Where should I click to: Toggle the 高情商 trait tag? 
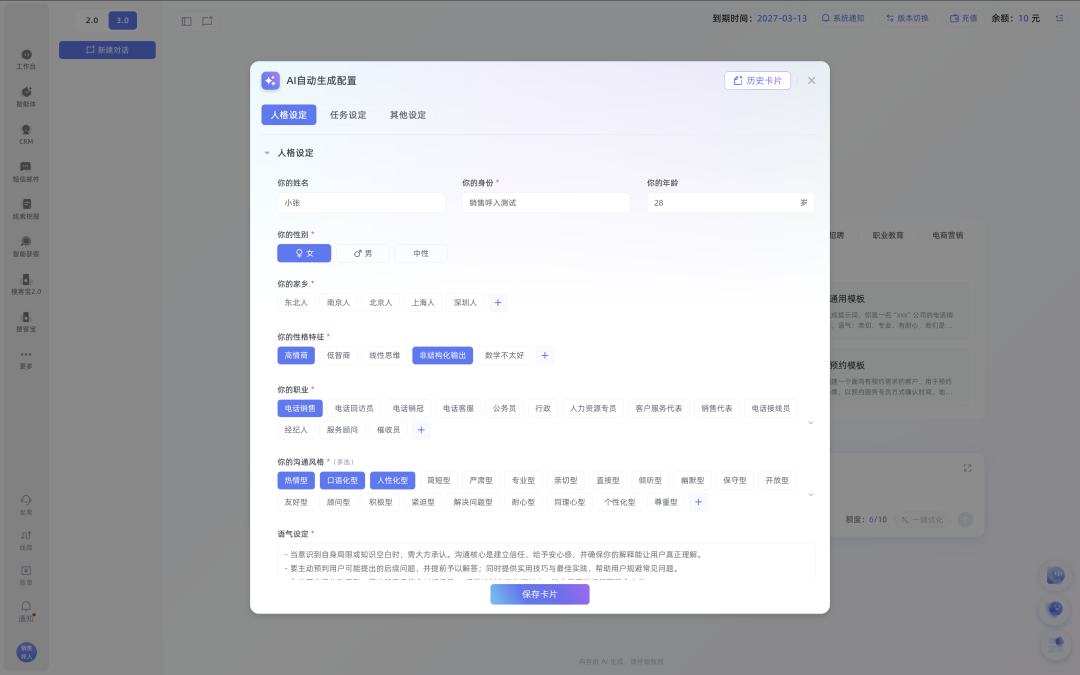(296, 355)
